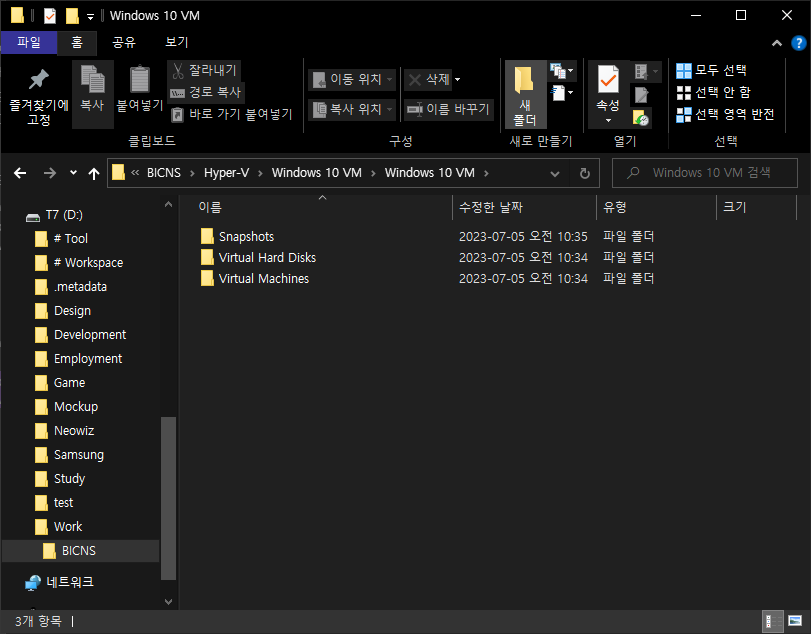Screen dimensions: 811x634
Task: Open Help with the question mark icon
Action: (799, 43)
